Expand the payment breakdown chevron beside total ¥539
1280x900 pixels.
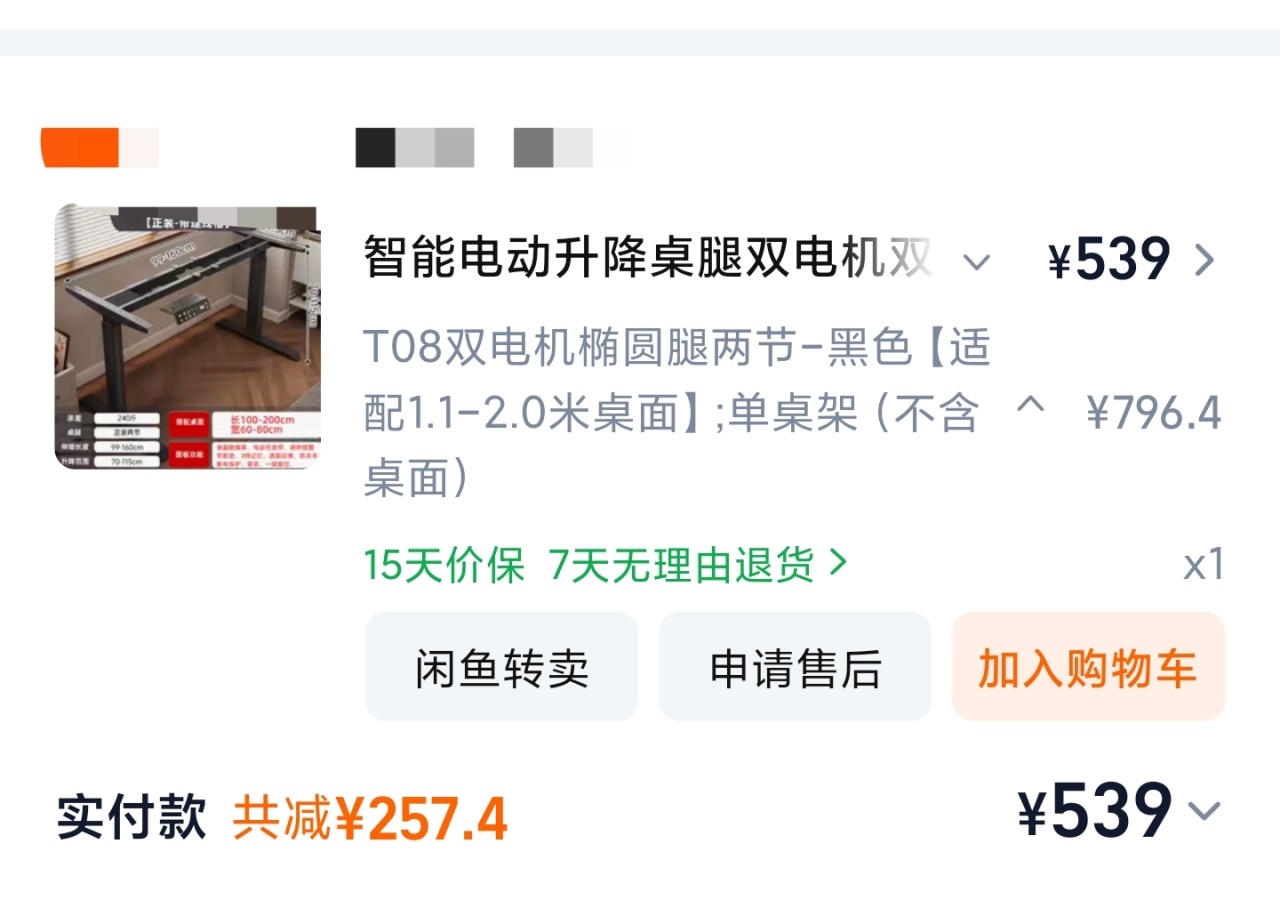pyautogui.click(x=1205, y=810)
